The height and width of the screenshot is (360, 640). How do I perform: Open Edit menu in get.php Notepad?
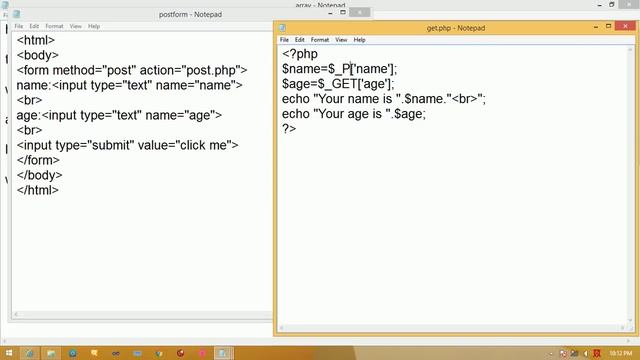(x=300, y=40)
